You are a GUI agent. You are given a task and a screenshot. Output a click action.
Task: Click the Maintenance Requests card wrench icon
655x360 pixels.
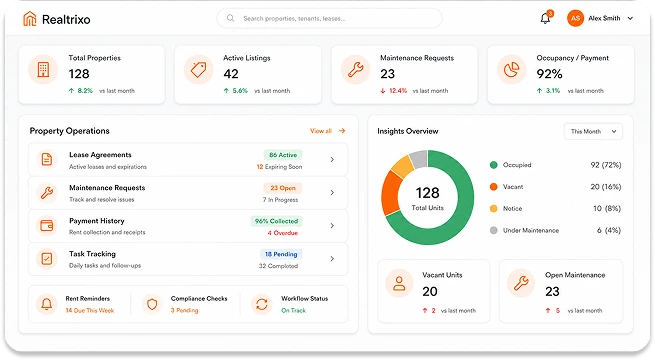click(355, 69)
